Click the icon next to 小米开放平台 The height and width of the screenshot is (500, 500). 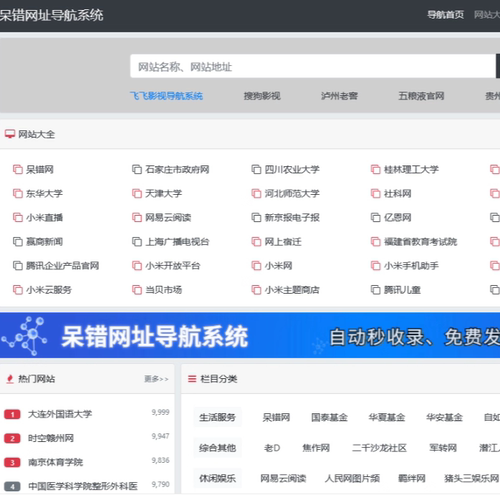pos(137,266)
